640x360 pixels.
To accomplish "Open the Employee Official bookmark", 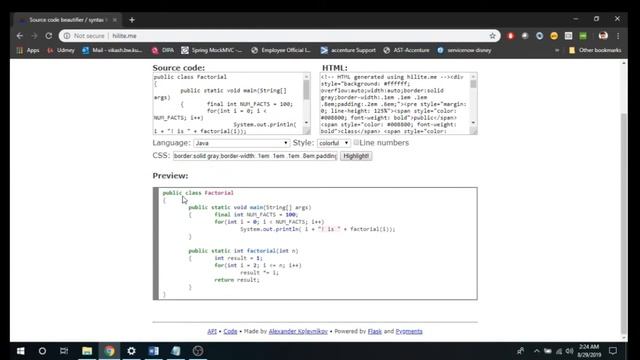I will (x=281, y=50).
